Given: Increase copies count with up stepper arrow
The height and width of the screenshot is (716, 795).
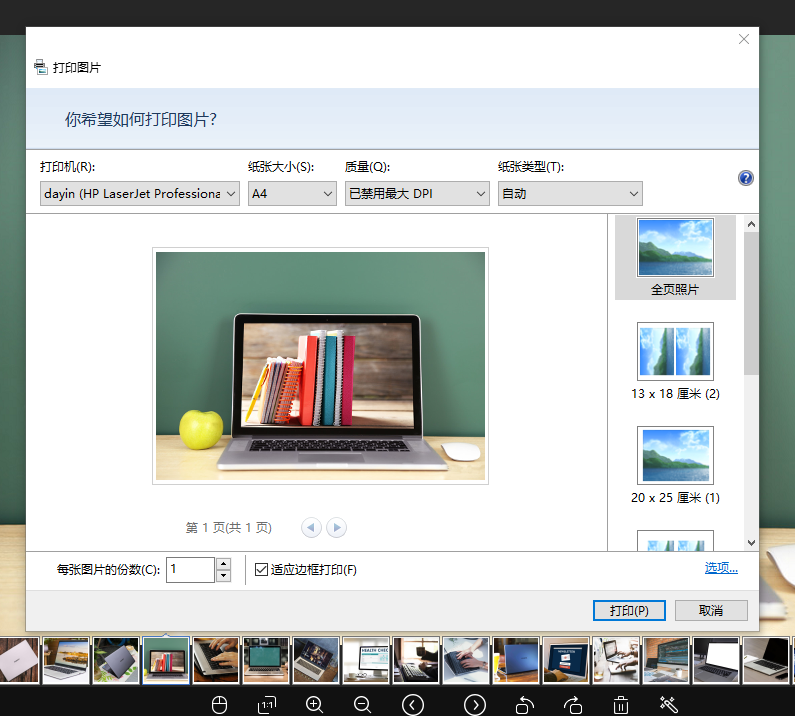Looking at the screenshot, I should (223, 564).
